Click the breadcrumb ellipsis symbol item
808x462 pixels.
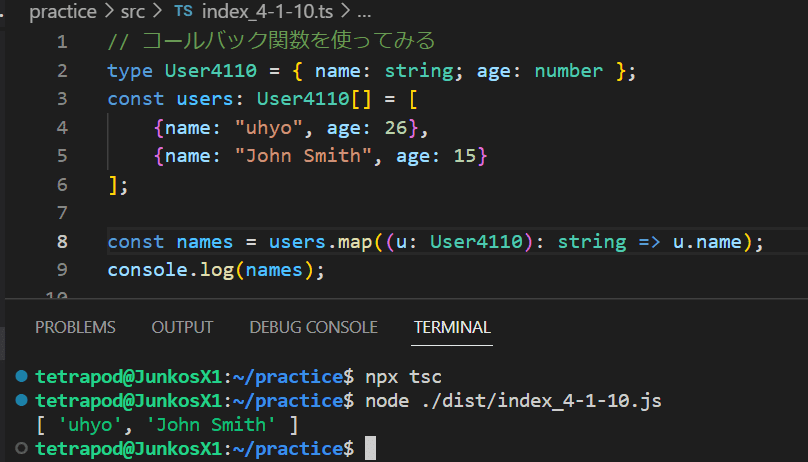[x=364, y=12]
